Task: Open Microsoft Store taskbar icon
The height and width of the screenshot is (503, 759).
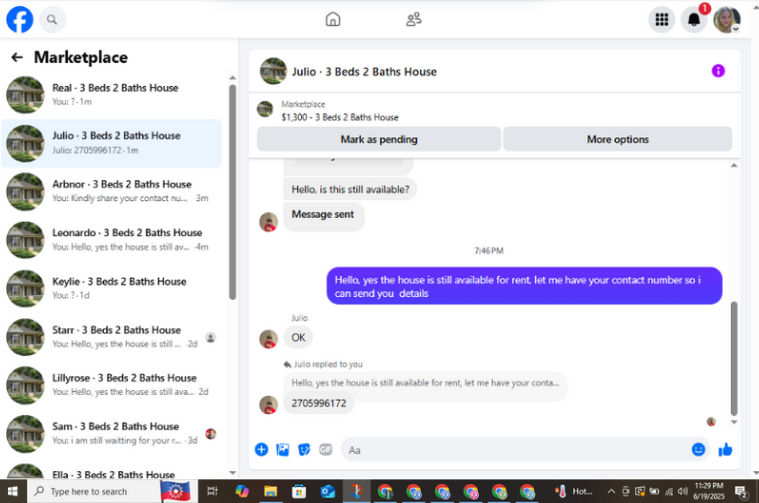Action: point(299,491)
